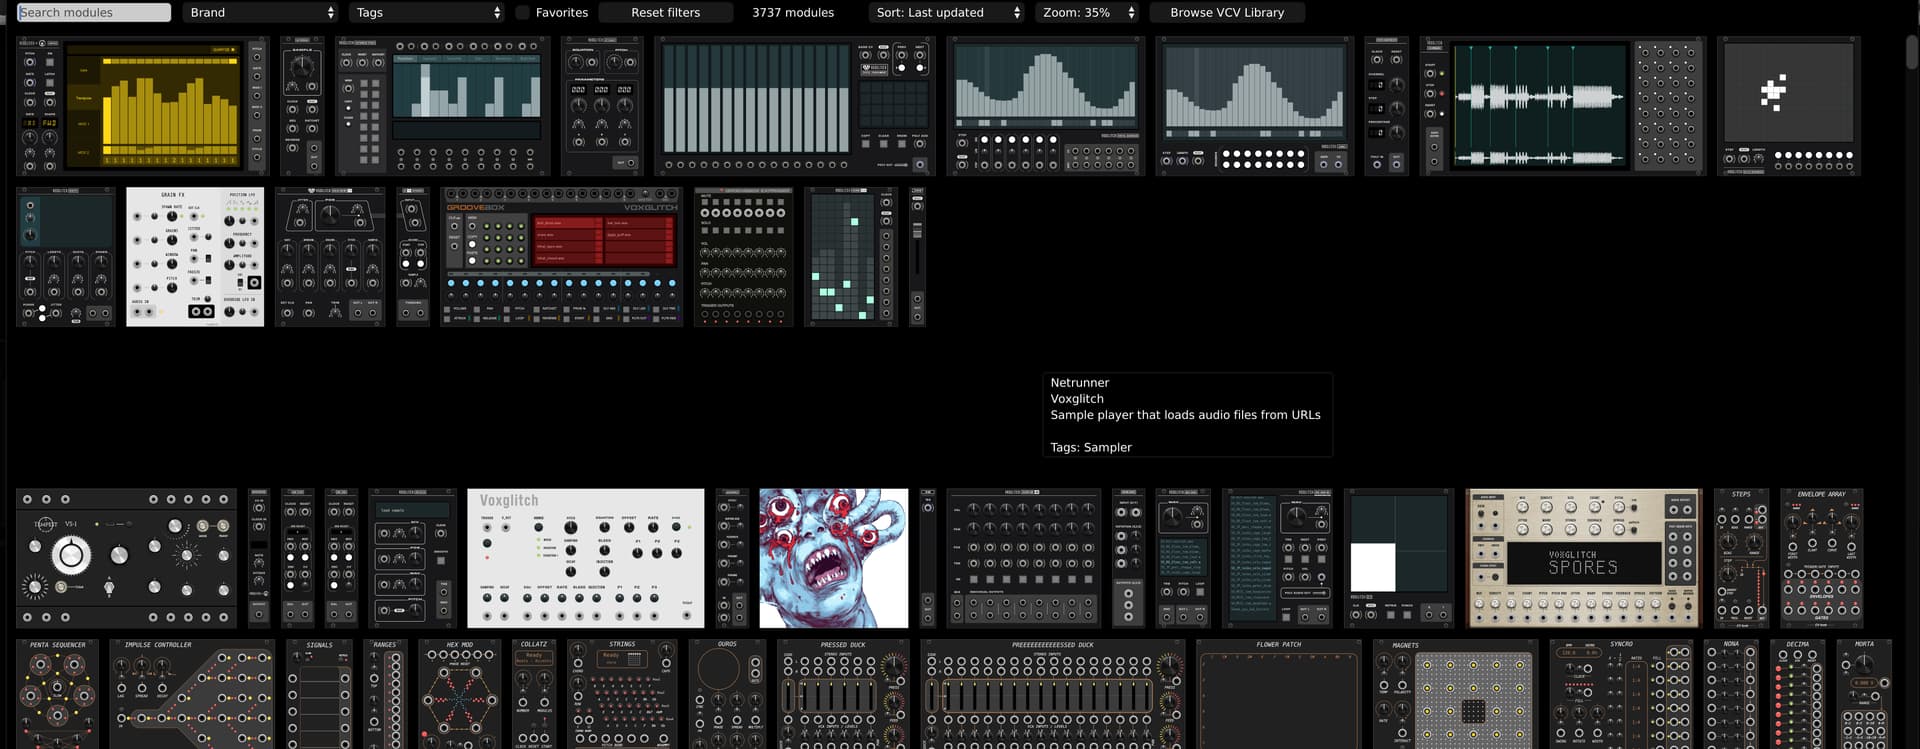Pick the yellow bar sequencer module
This screenshot has height=749, width=1920.
143,106
